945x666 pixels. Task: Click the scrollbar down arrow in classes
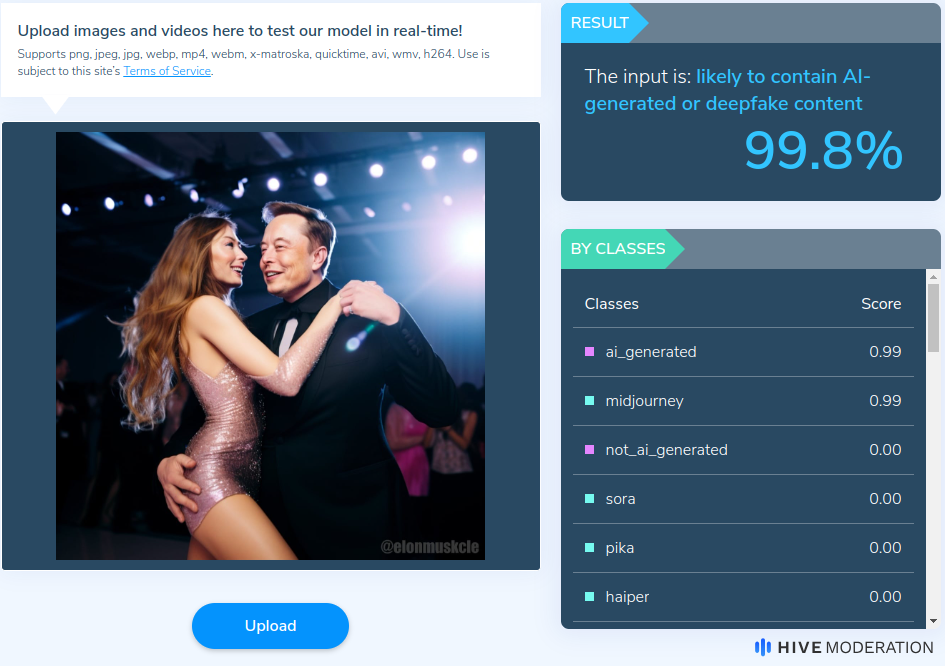(933, 621)
